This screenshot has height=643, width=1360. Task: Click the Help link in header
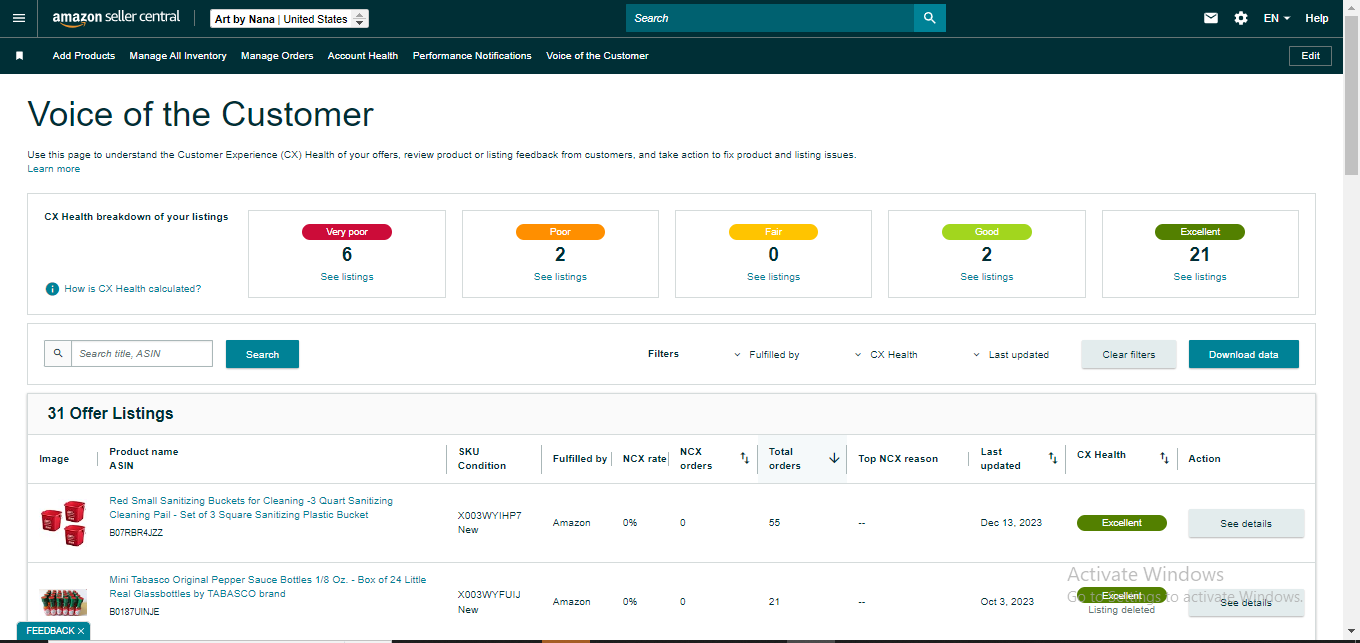coord(1317,18)
